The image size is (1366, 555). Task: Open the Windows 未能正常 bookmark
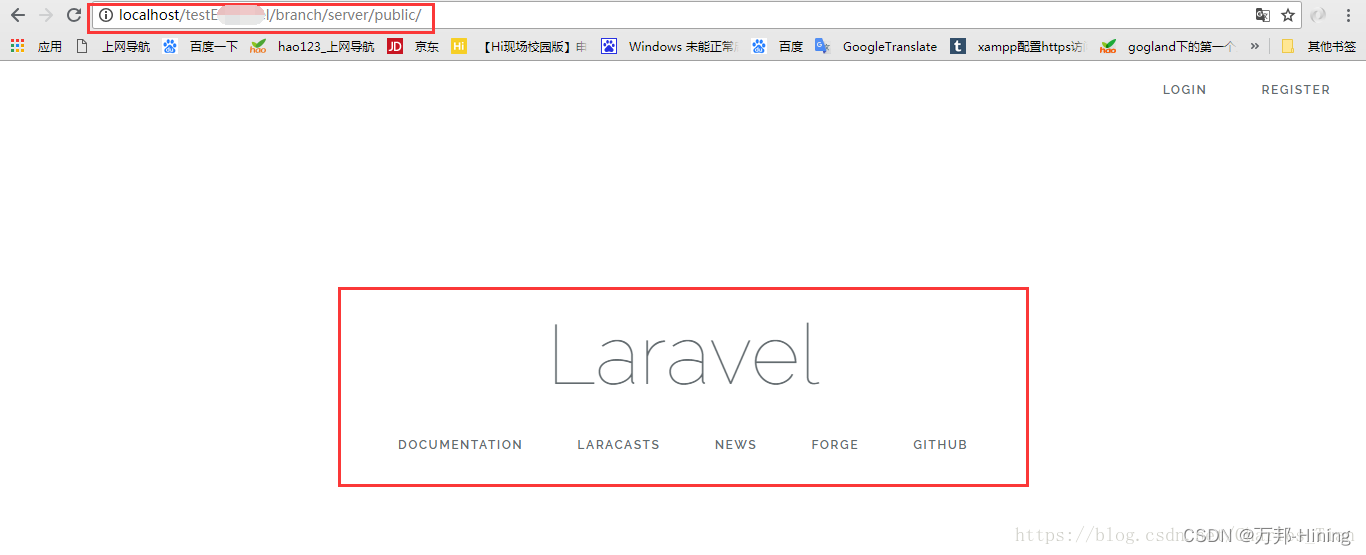point(669,46)
